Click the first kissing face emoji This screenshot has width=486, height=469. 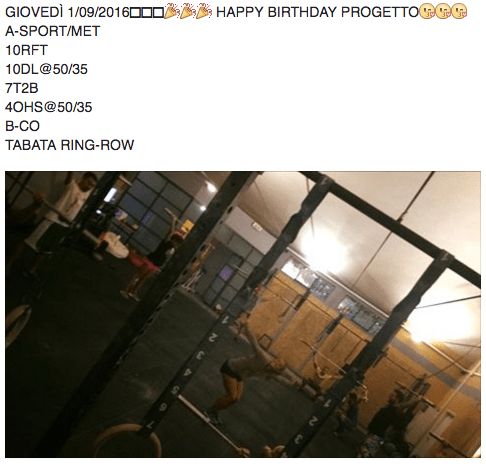click(x=427, y=12)
